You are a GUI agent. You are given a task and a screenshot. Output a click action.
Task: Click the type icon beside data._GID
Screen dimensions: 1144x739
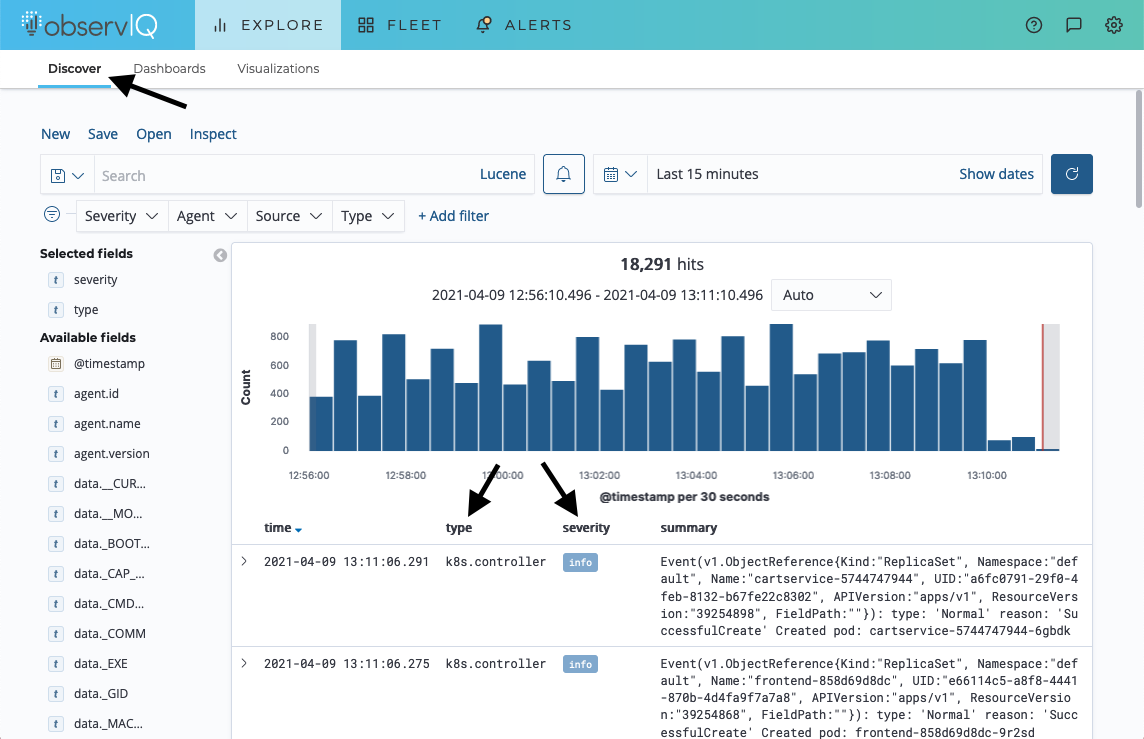tap(55, 694)
